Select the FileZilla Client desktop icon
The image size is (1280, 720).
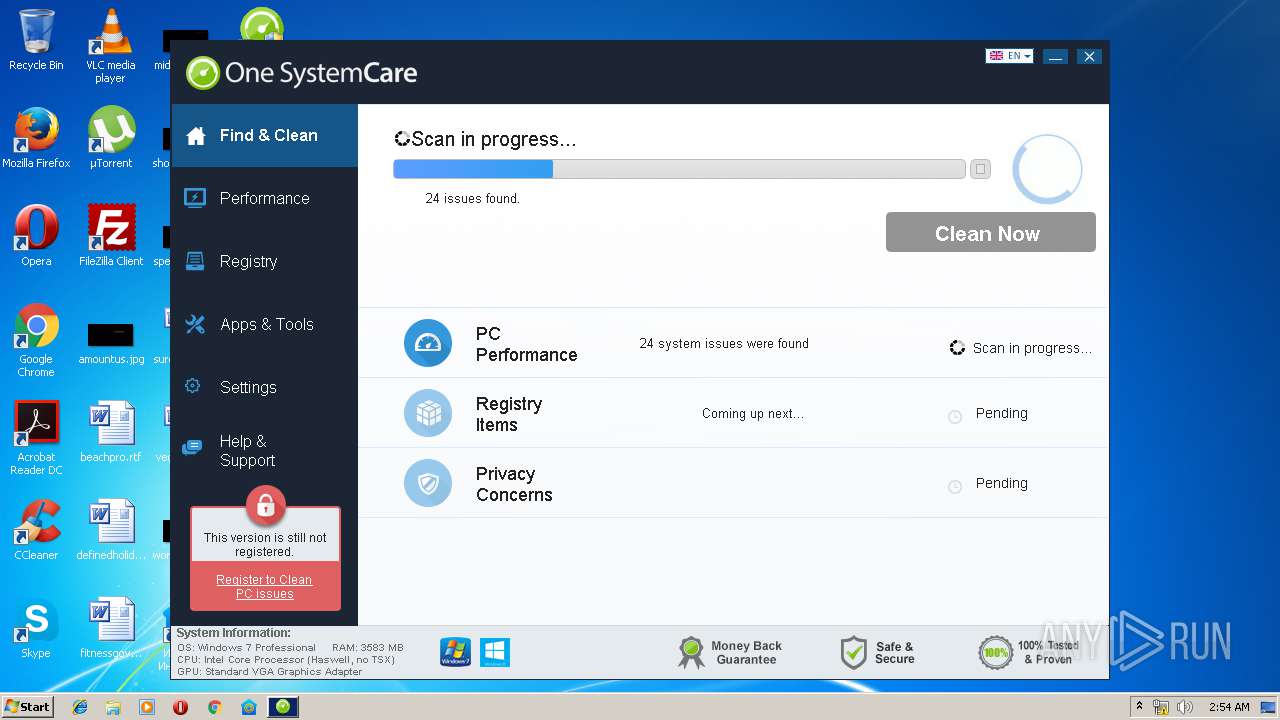[x=110, y=236]
